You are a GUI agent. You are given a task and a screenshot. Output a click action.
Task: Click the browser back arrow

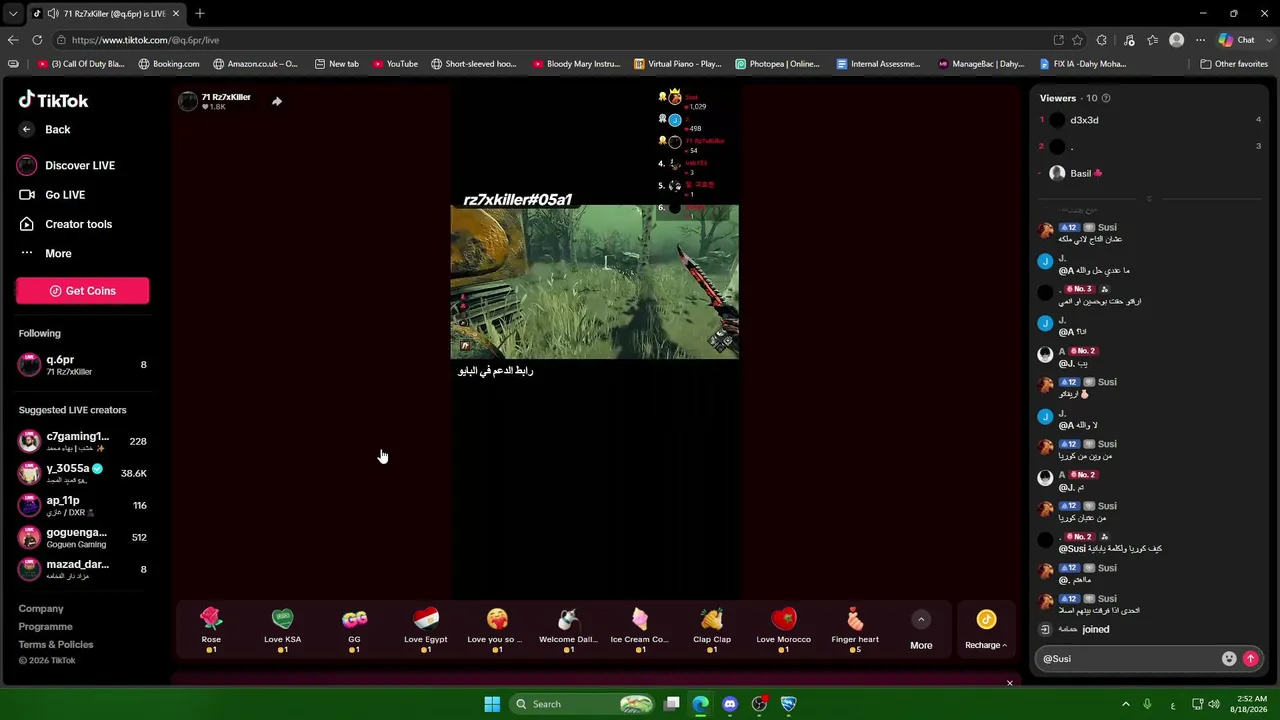[13, 40]
